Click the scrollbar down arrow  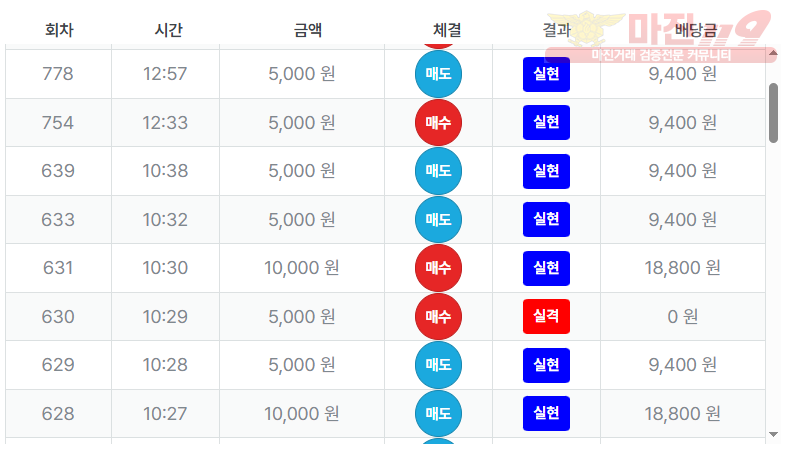coord(773,434)
